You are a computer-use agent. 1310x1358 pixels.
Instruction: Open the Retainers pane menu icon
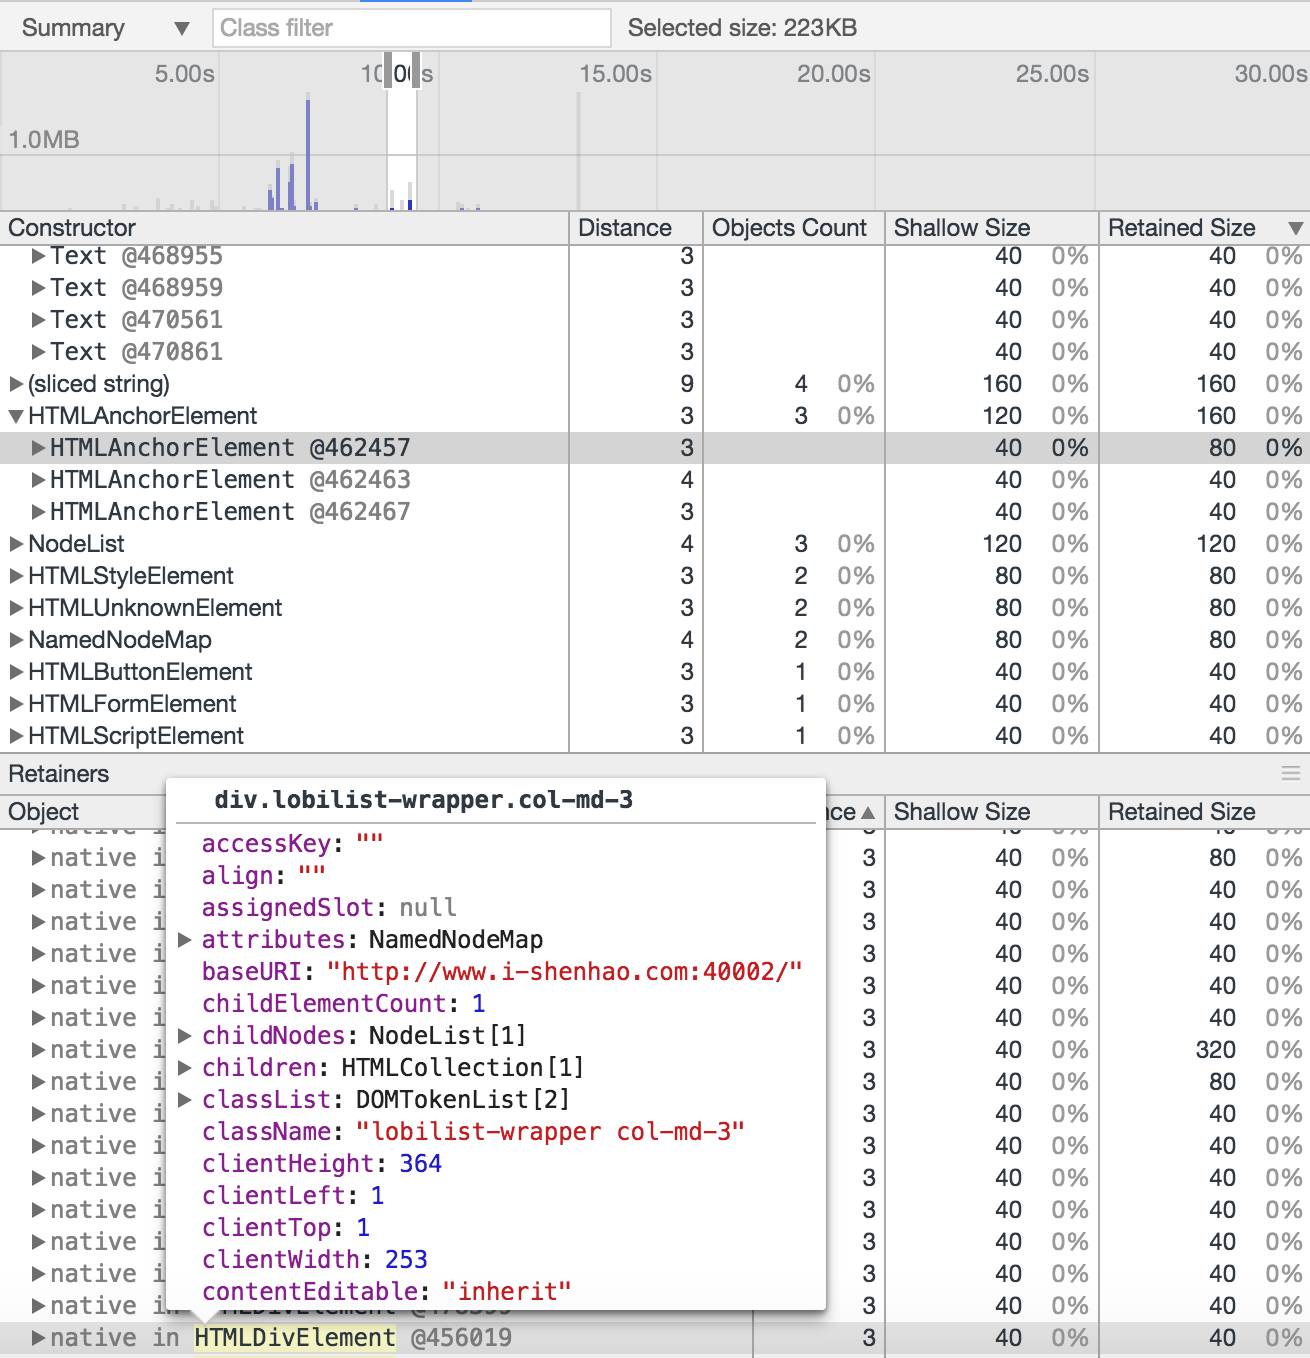coord(1291,774)
